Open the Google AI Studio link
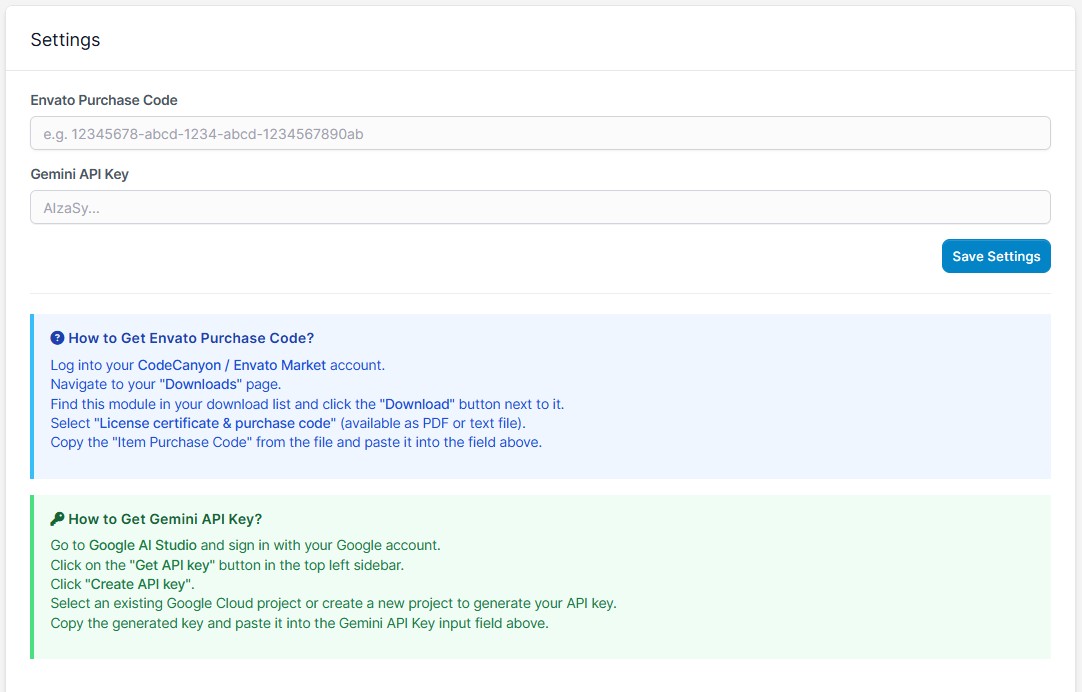The height and width of the screenshot is (692, 1082). pos(143,545)
